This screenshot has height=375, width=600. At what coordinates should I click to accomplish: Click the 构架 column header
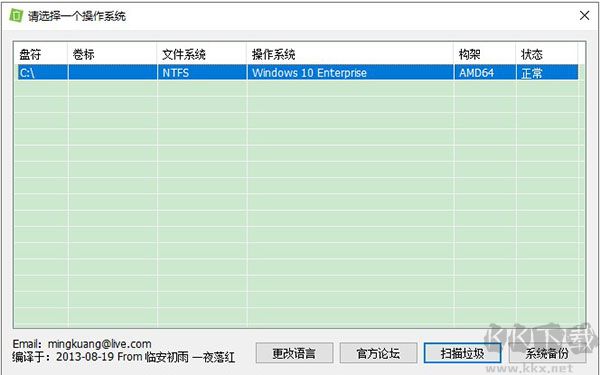click(484, 54)
